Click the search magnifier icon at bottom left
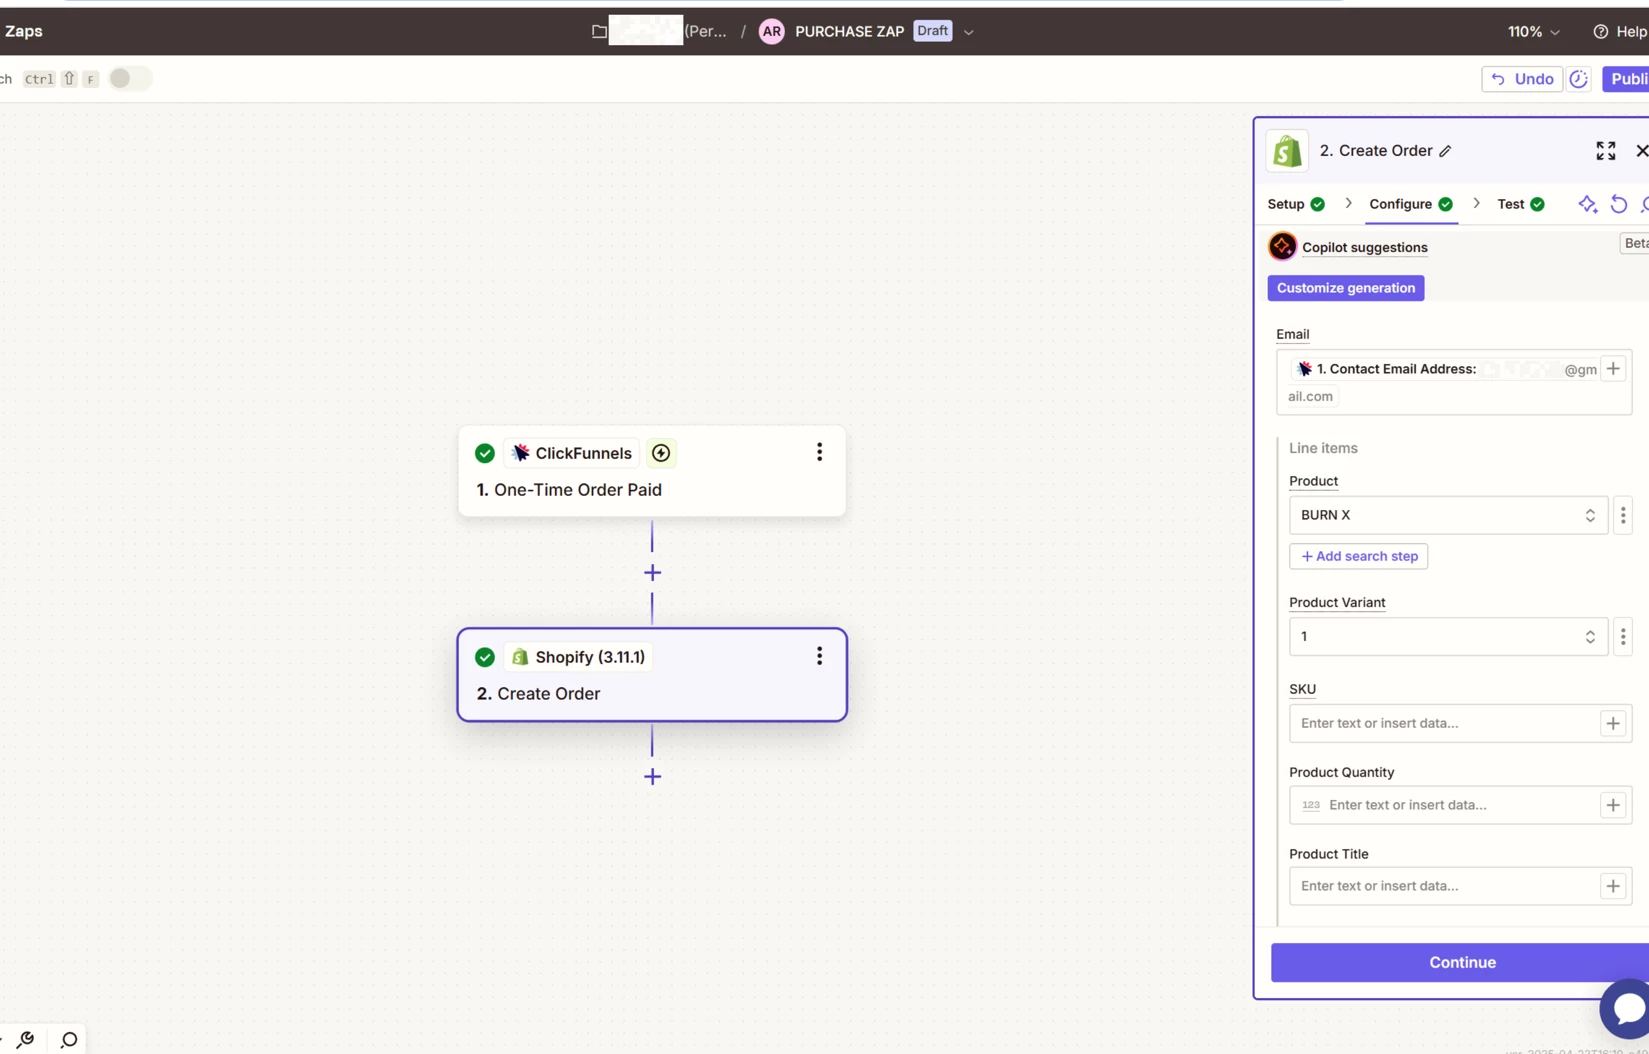1649x1054 pixels. 69,1040
